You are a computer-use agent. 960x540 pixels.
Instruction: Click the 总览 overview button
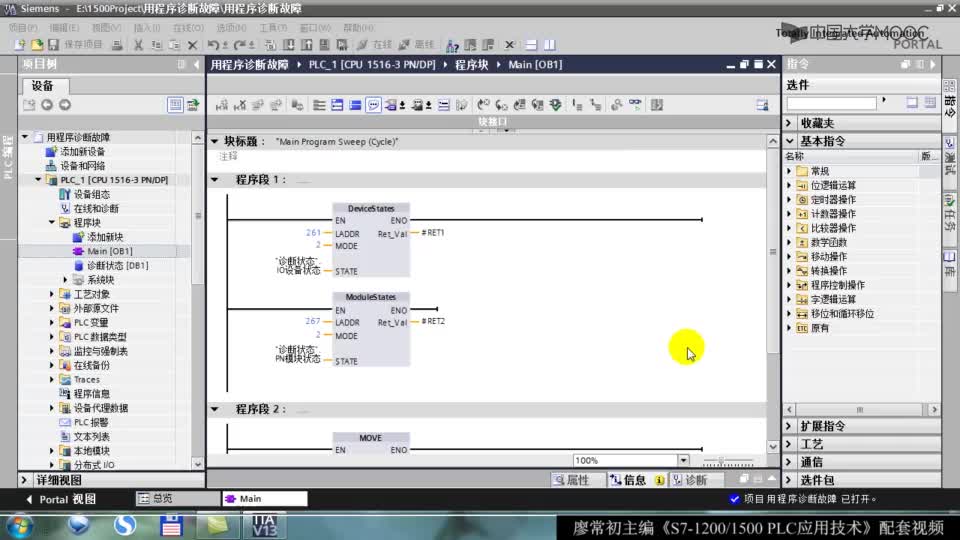click(x=177, y=499)
